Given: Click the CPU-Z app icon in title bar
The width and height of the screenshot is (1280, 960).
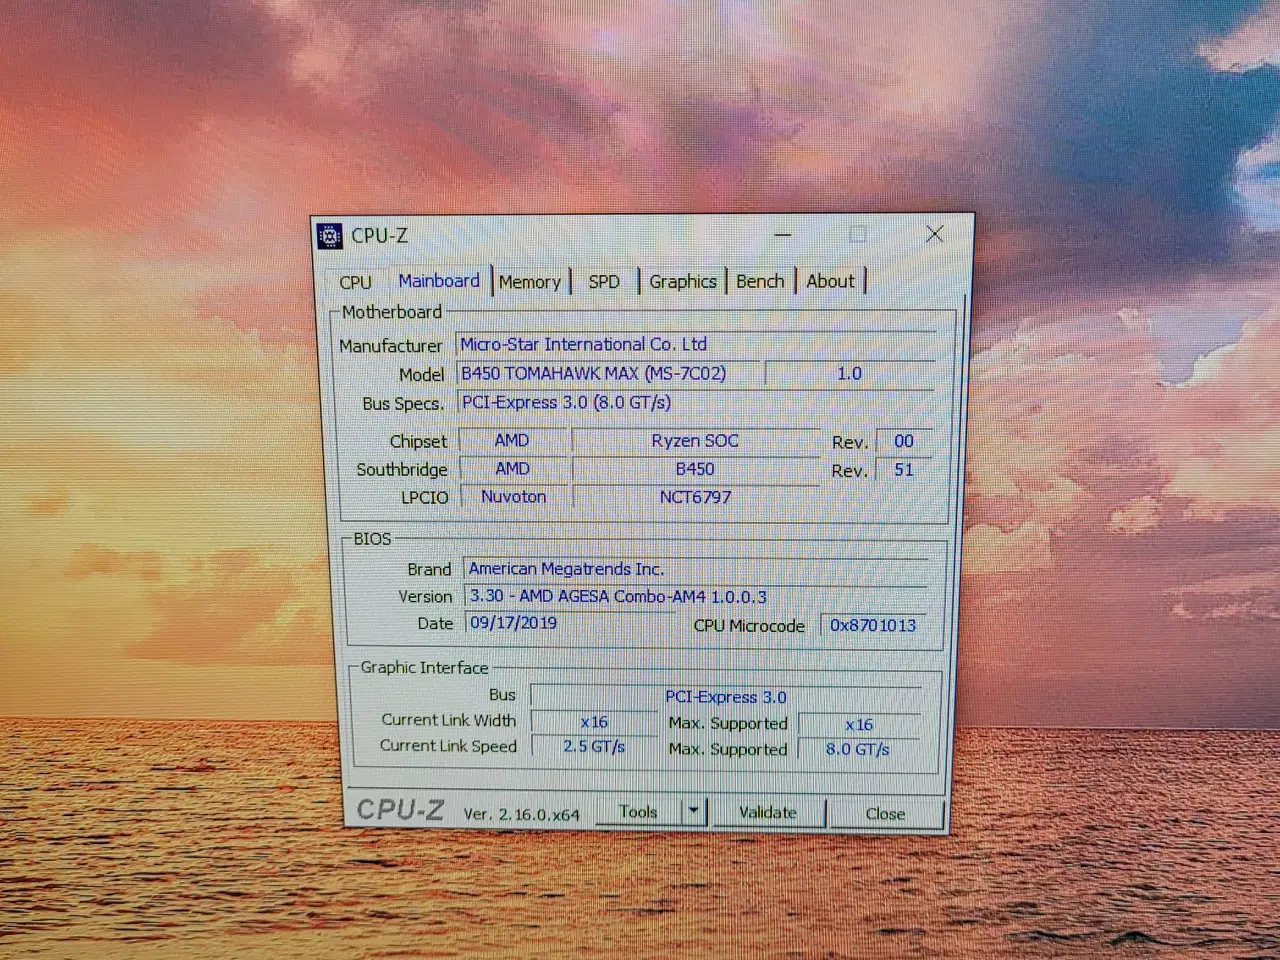Looking at the screenshot, I should [x=330, y=236].
